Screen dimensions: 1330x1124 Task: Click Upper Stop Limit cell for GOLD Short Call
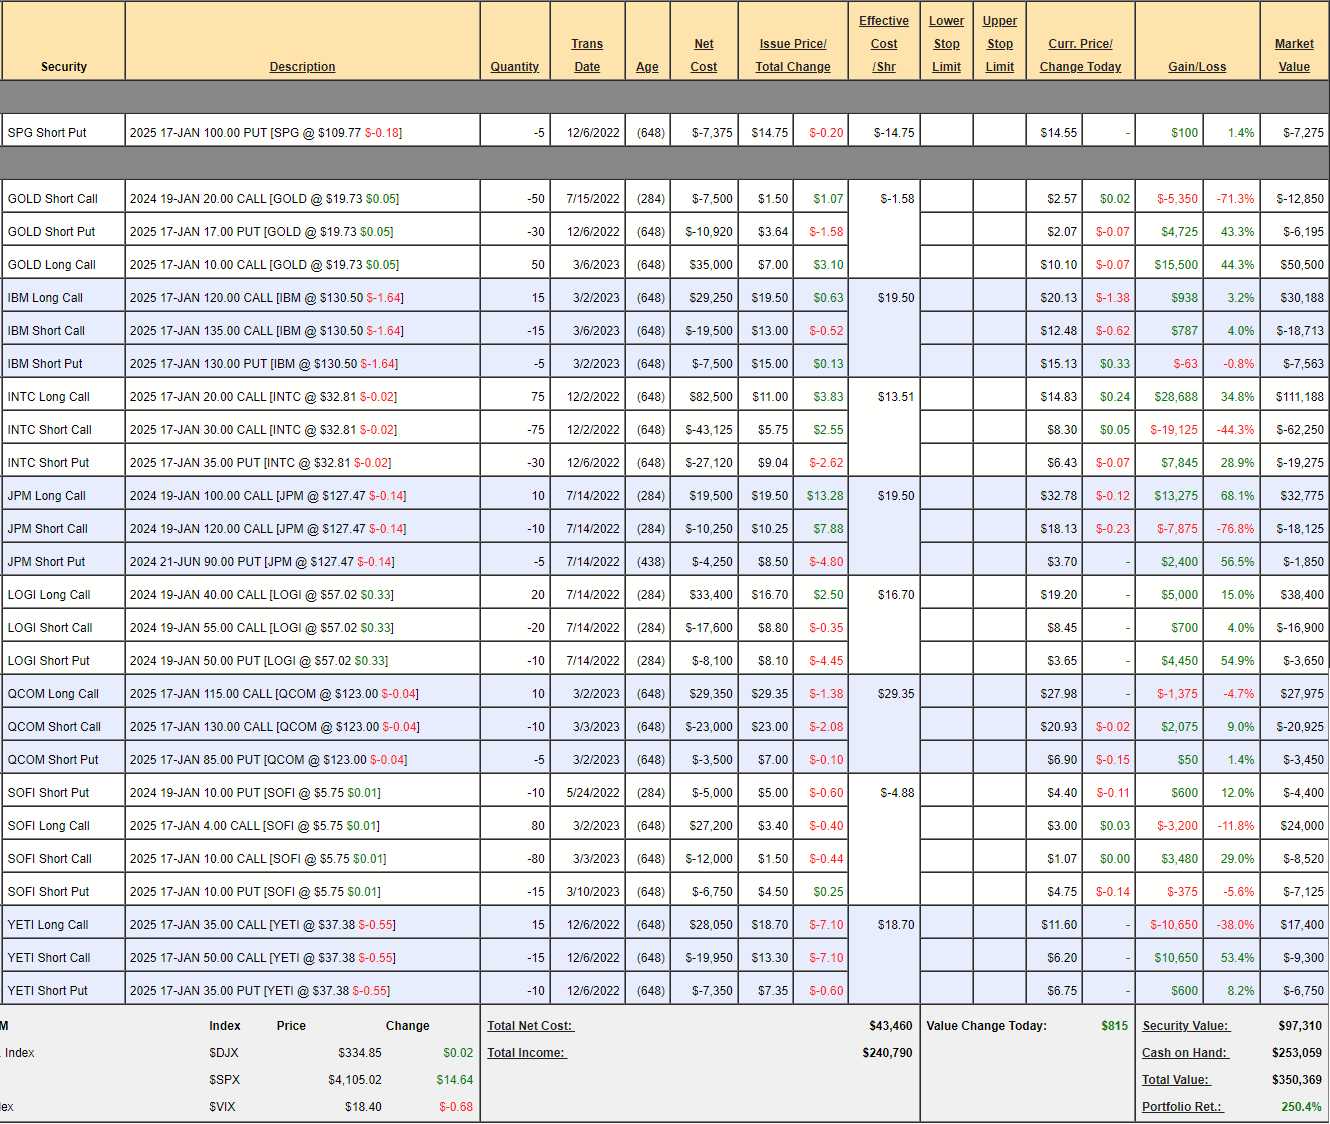[x=999, y=199]
